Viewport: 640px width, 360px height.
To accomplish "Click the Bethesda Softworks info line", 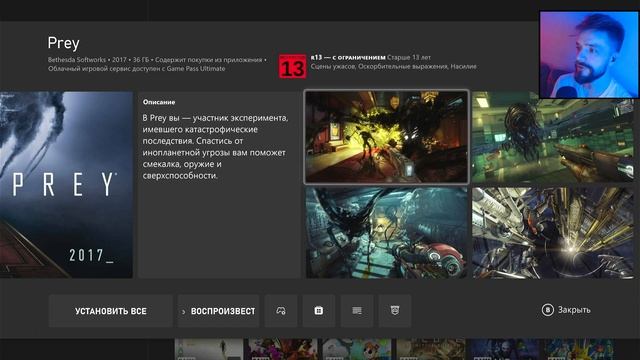I will pos(157,60).
